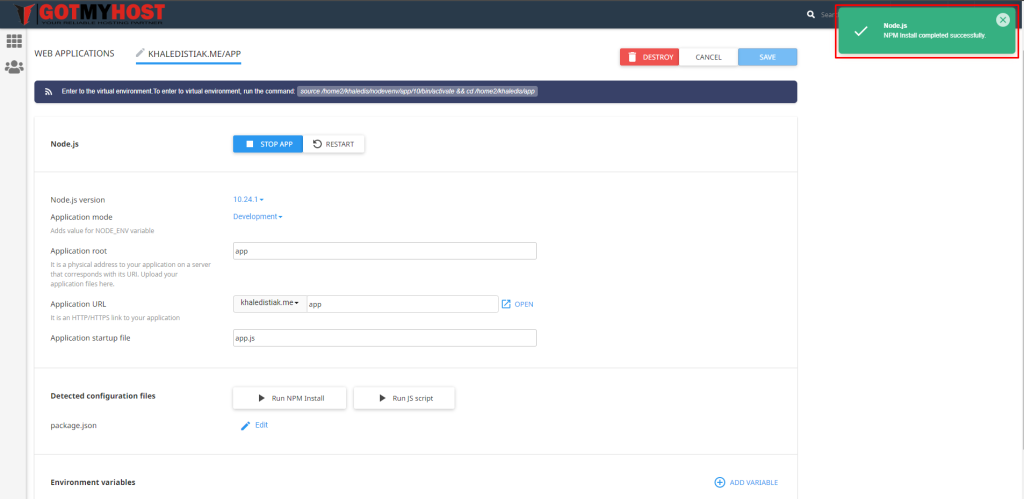Screen dimensions: 1024x499
Task: Restart the Node.js application
Action: point(333,144)
